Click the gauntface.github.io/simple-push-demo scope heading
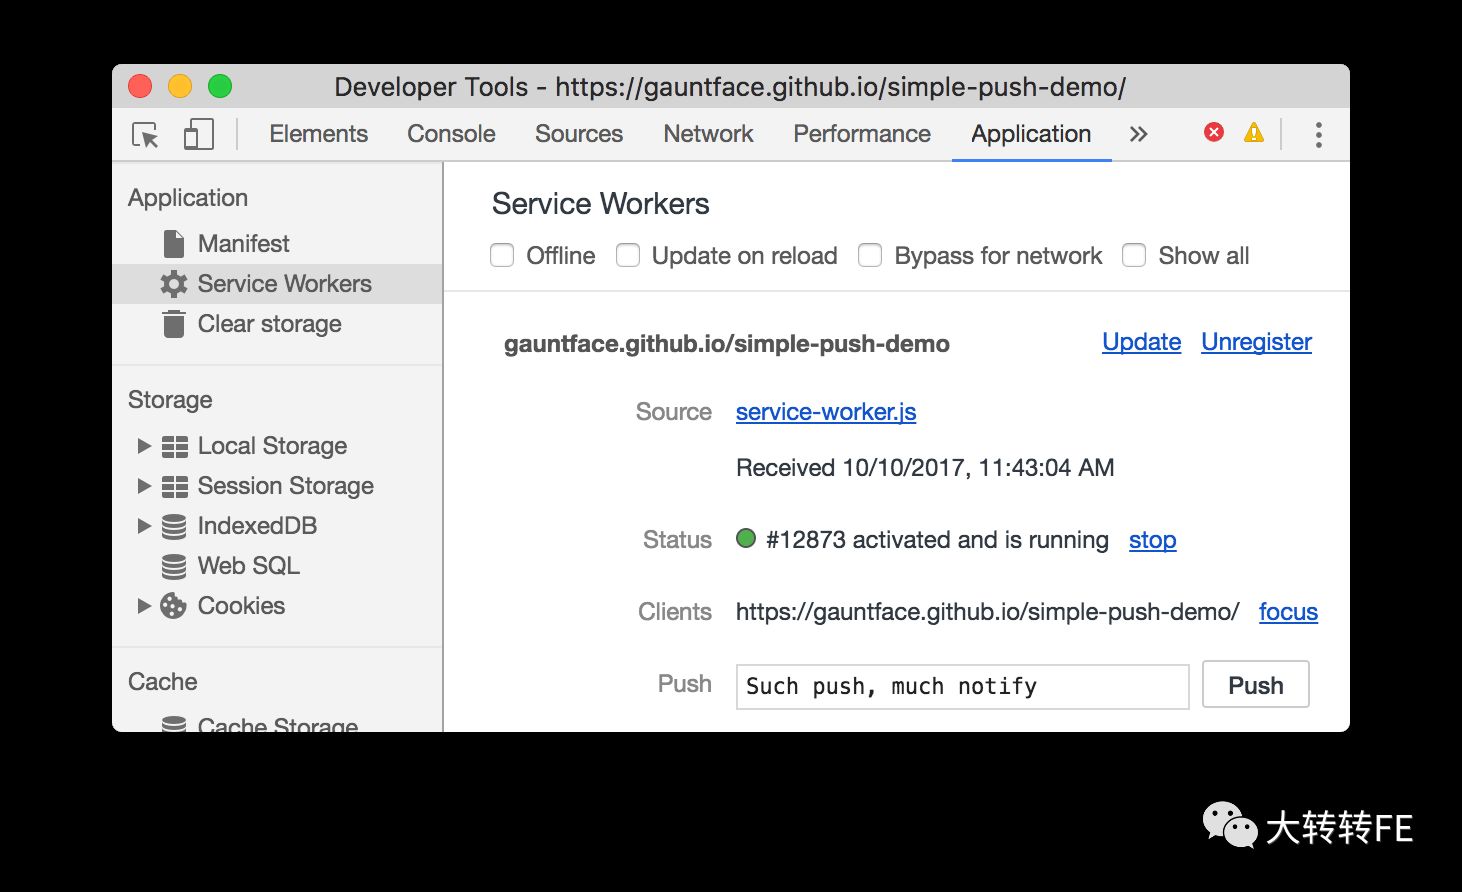Viewport: 1462px width, 892px height. pyautogui.click(x=727, y=344)
